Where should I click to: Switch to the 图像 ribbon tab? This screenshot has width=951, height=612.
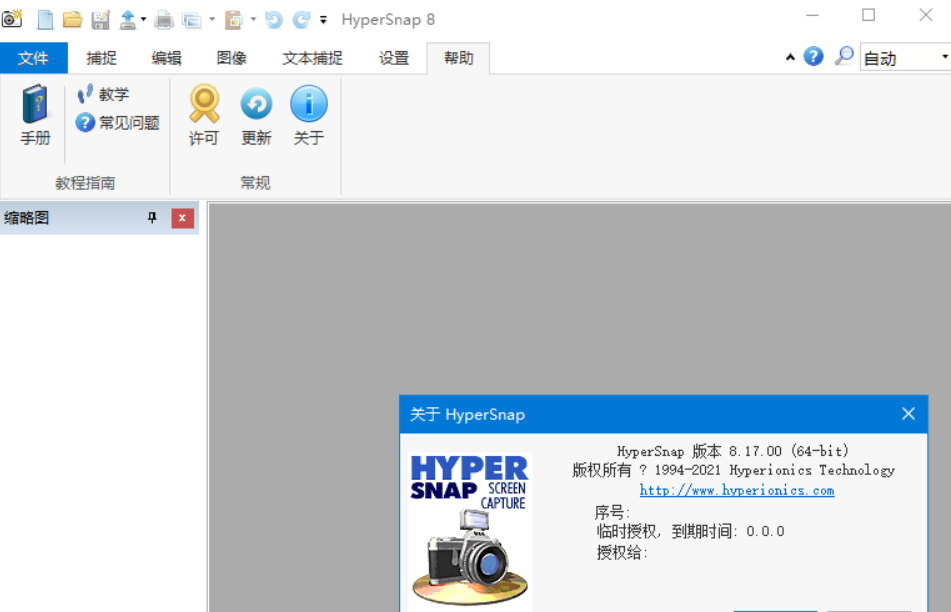(232, 58)
